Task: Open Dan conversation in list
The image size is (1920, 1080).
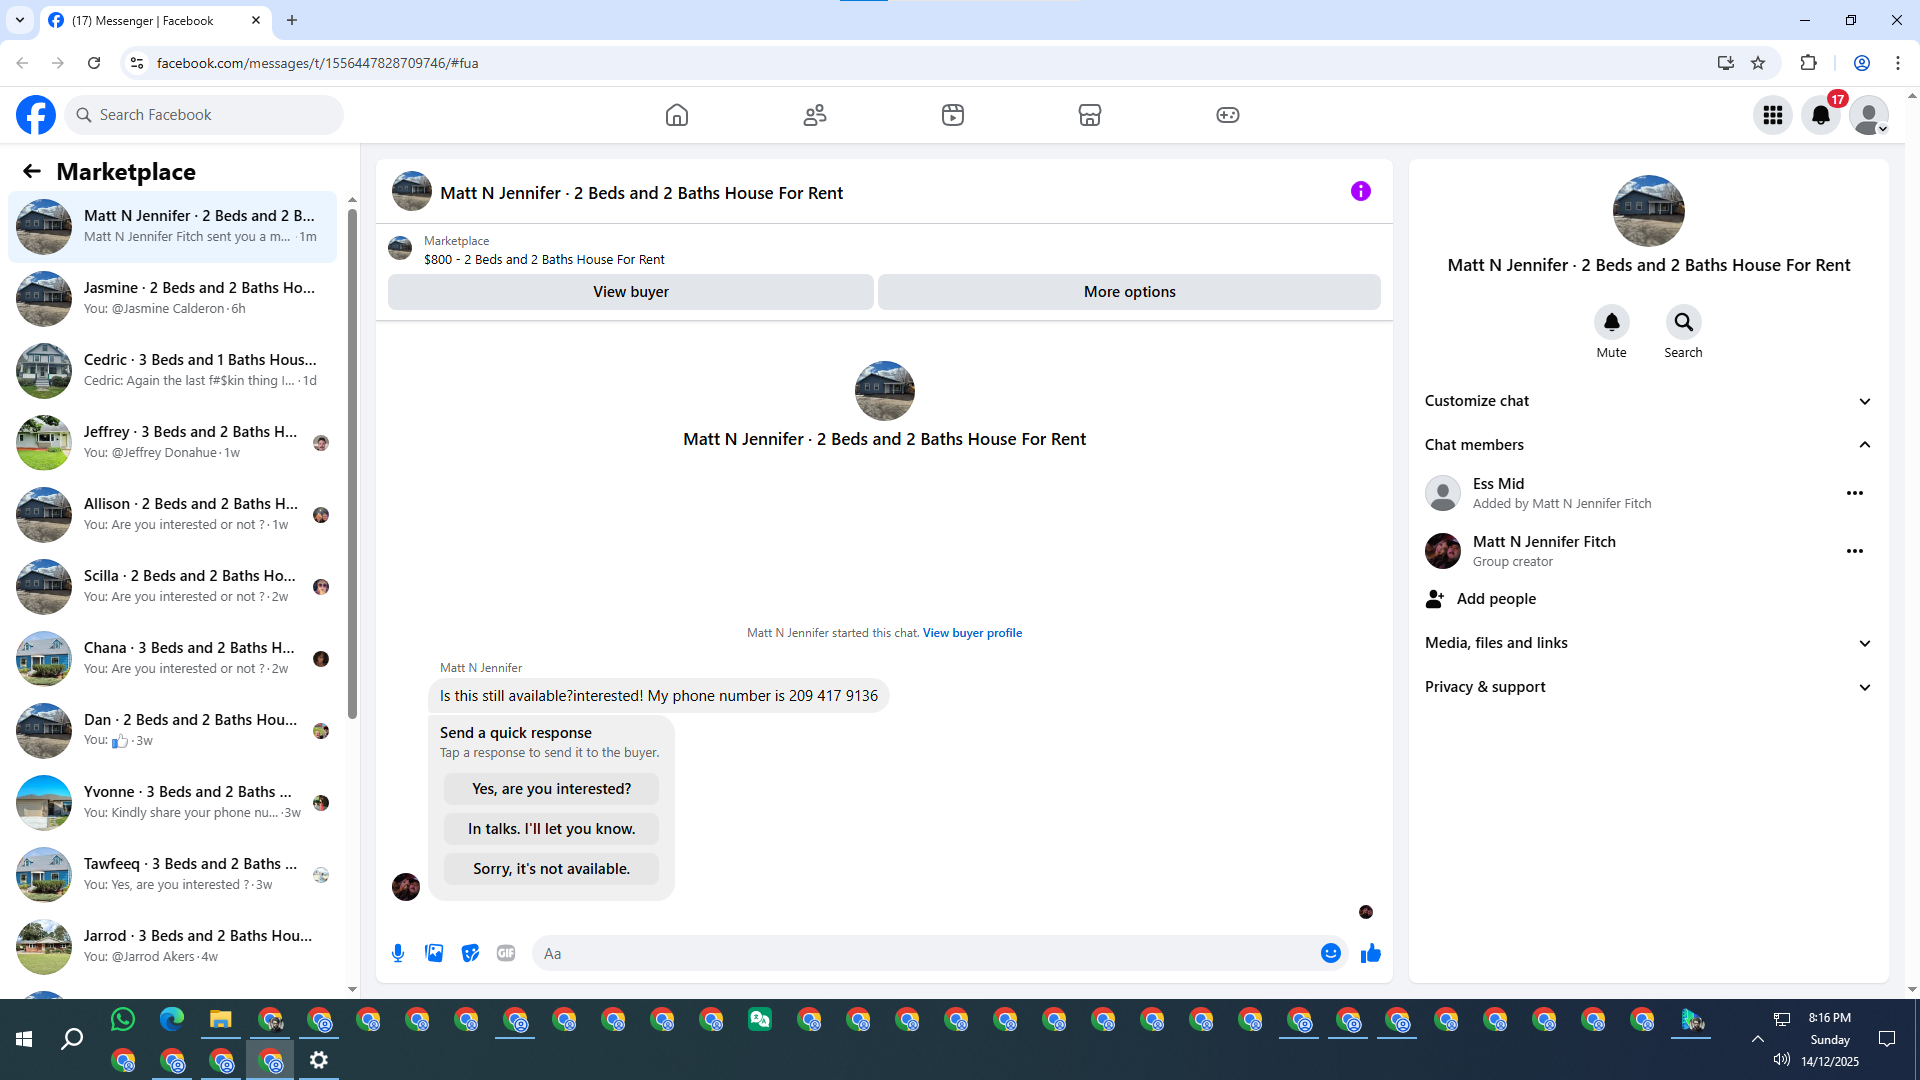Action: 173,731
